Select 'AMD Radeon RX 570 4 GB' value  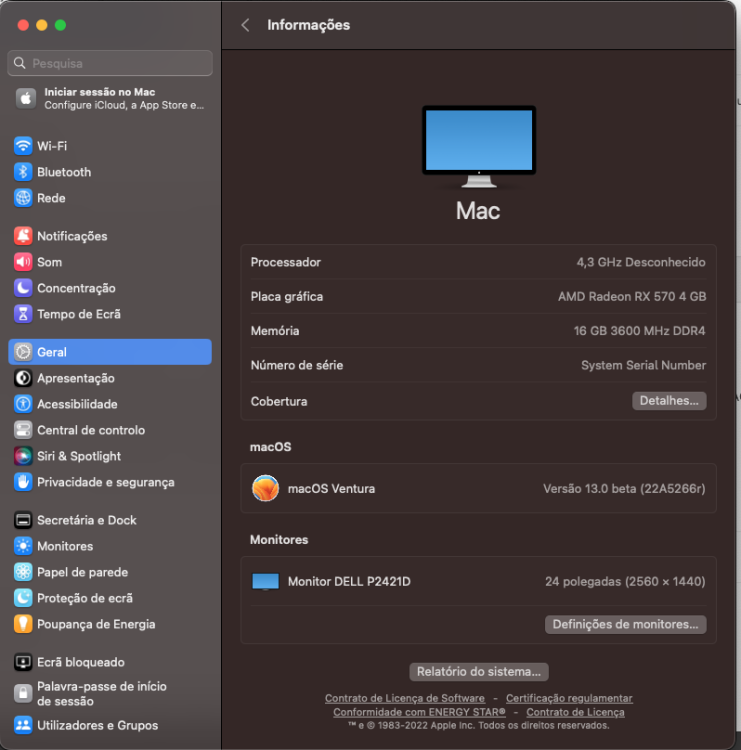(x=632, y=297)
